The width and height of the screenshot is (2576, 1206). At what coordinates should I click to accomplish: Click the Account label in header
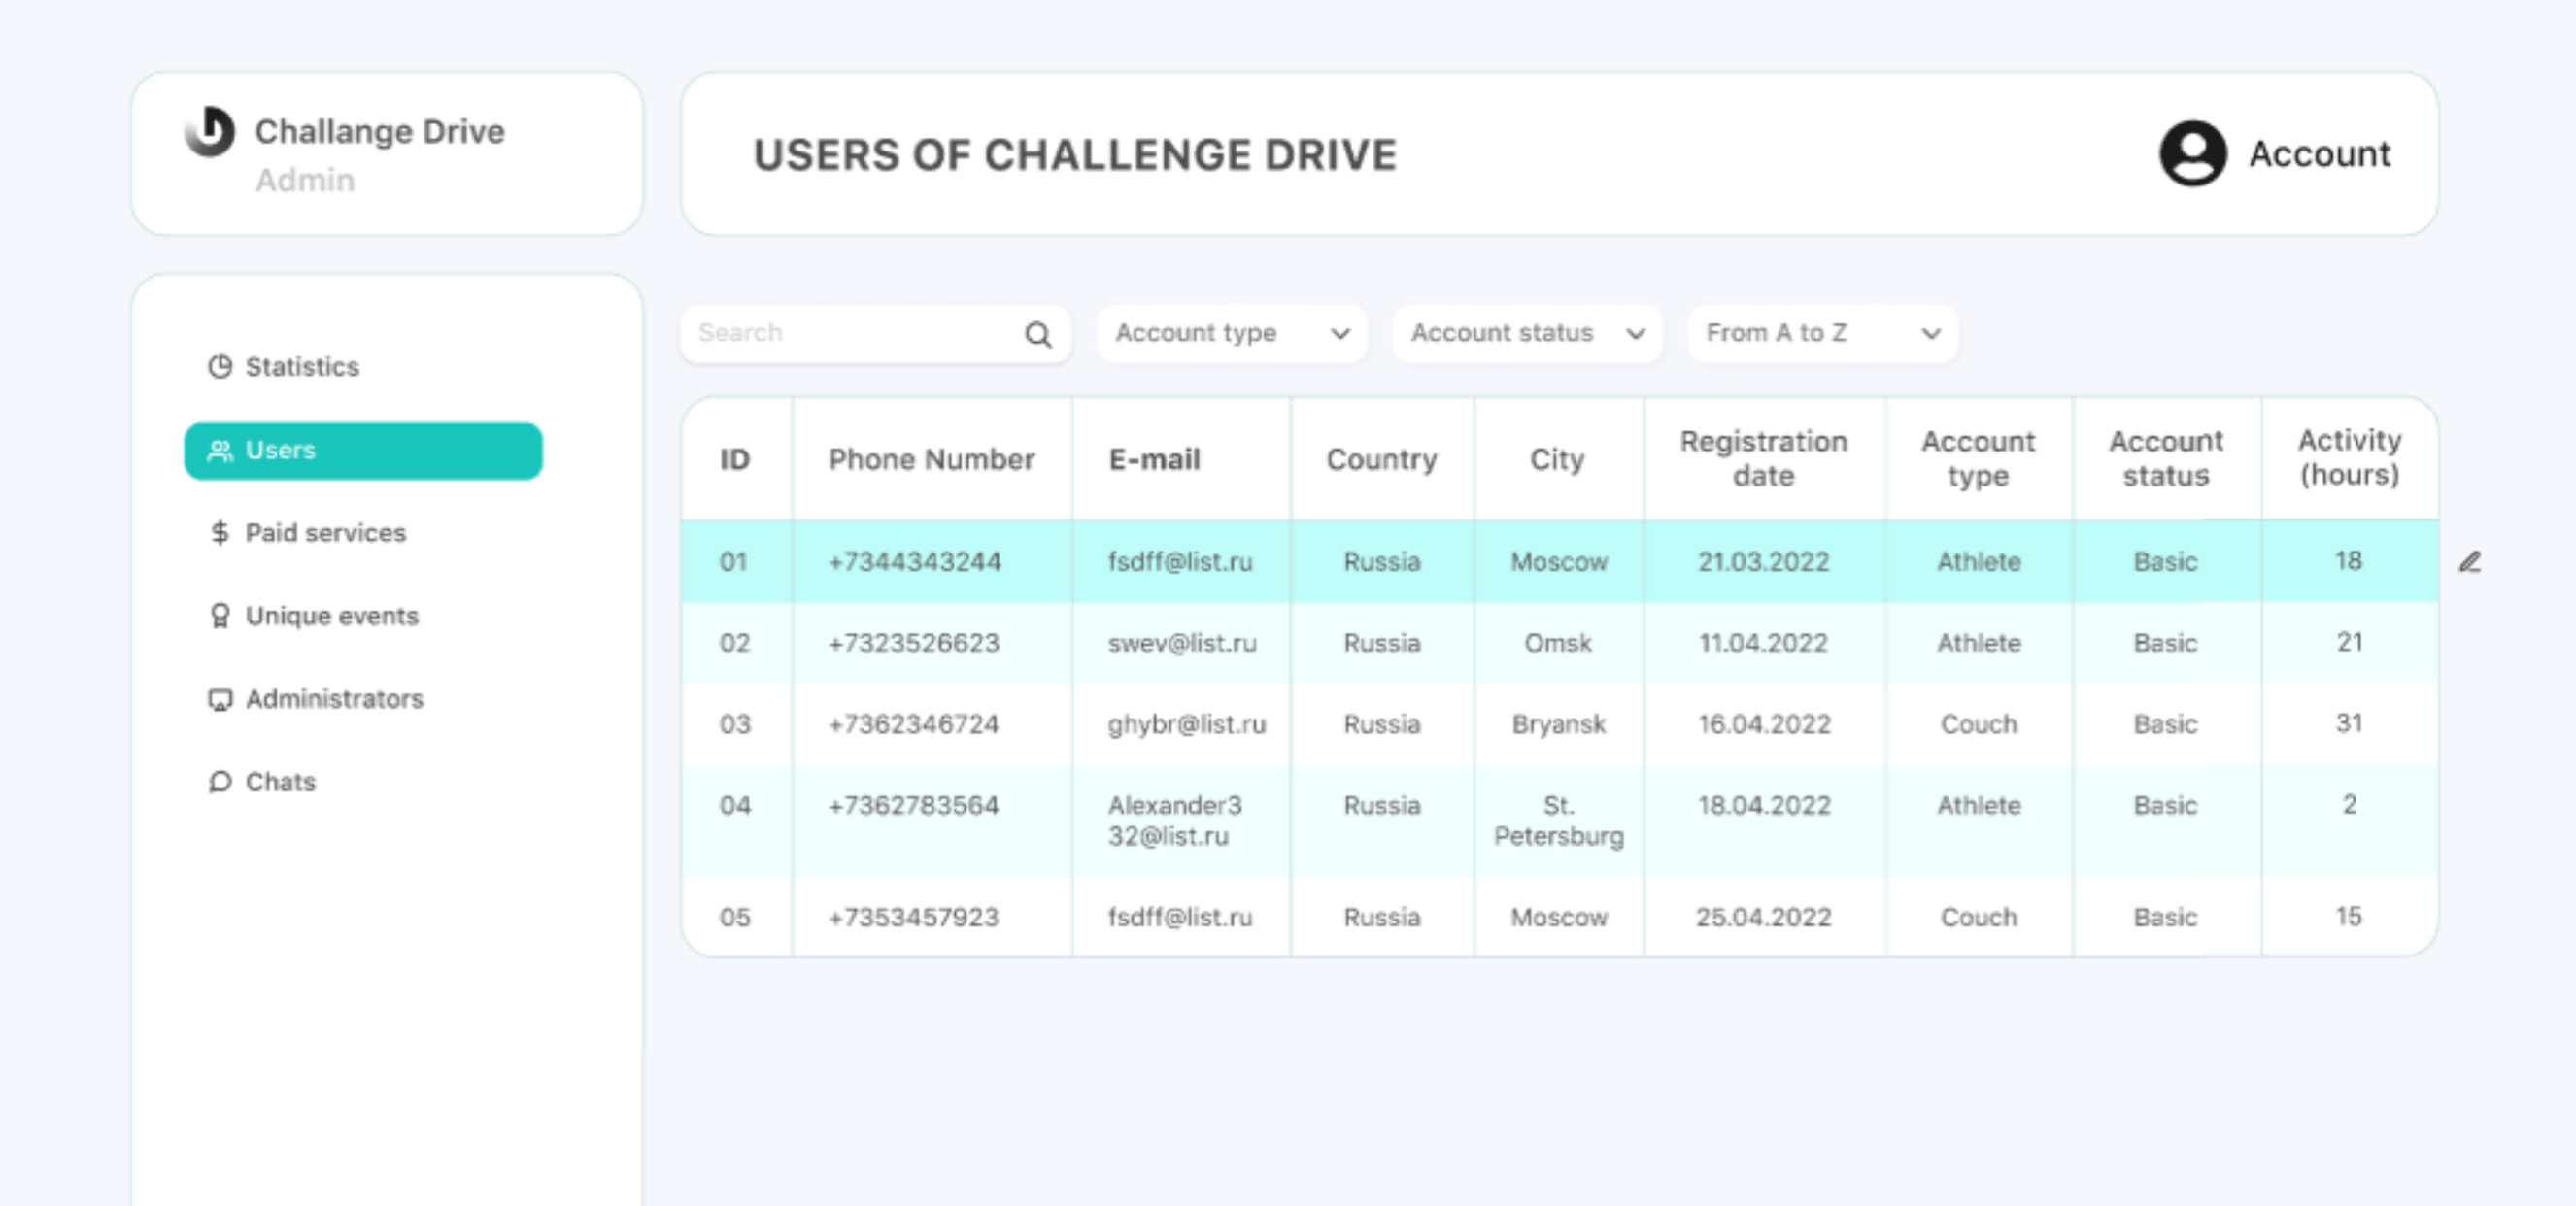2319,154
